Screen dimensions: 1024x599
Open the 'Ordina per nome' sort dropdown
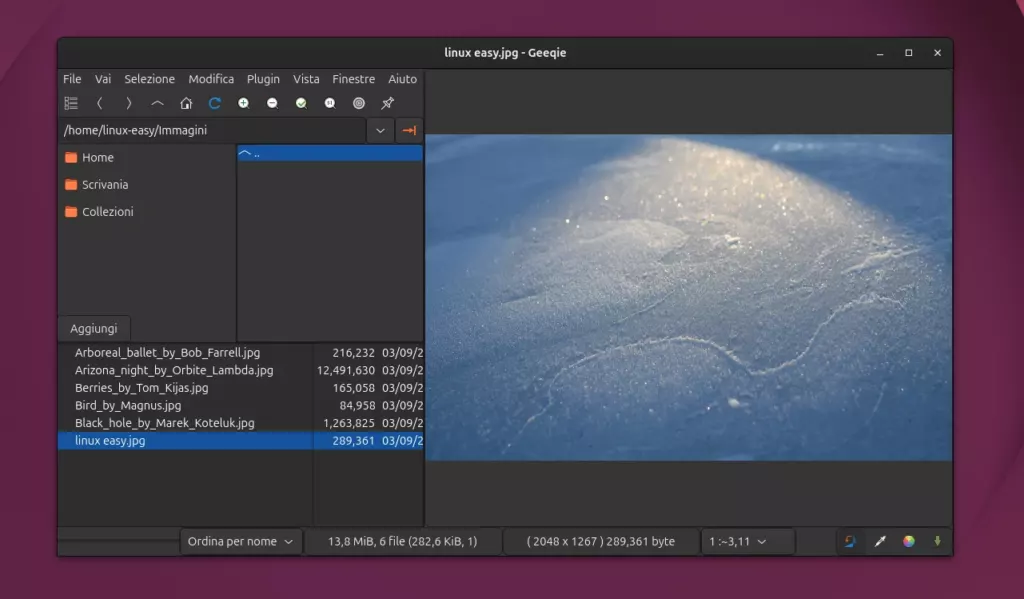pyautogui.click(x=240, y=542)
